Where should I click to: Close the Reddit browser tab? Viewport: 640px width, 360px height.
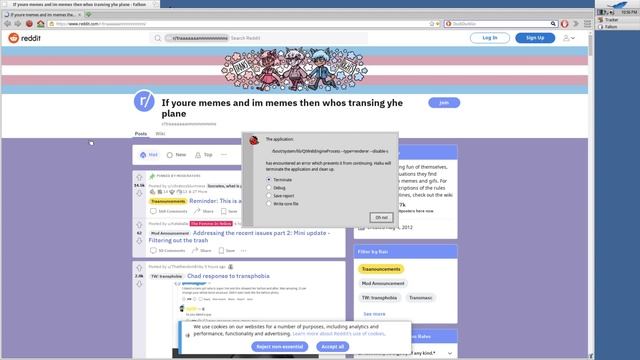[80, 14]
